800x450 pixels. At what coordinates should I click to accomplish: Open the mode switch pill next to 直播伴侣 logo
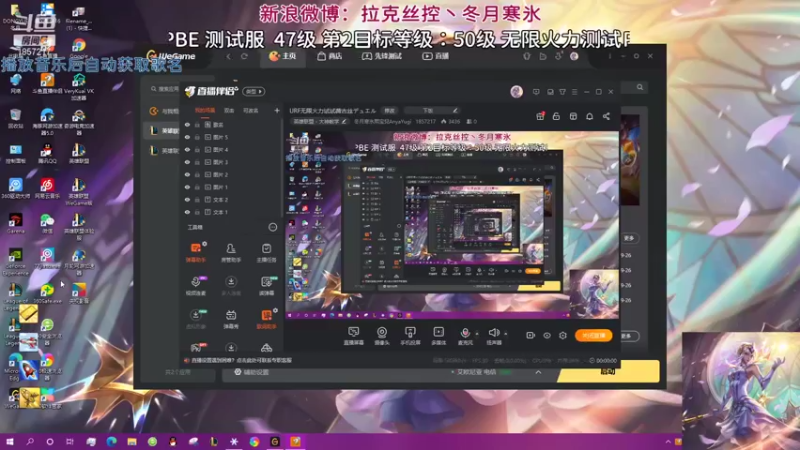pos(254,91)
